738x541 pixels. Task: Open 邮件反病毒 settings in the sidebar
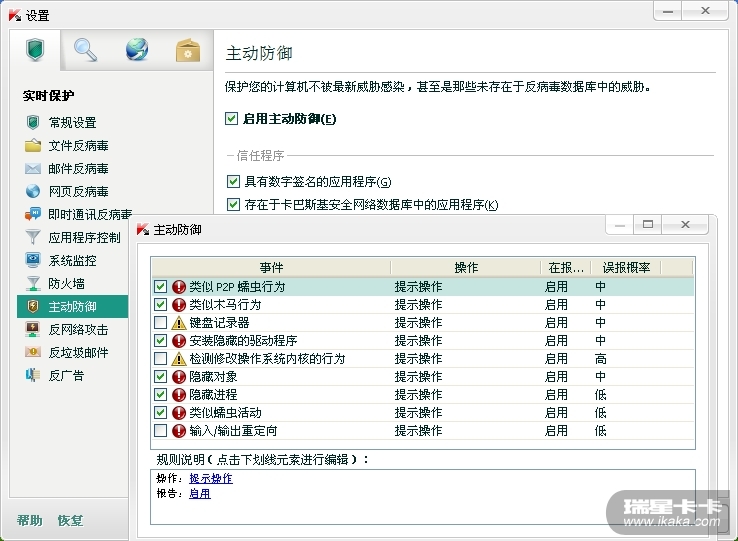click(78, 168)
